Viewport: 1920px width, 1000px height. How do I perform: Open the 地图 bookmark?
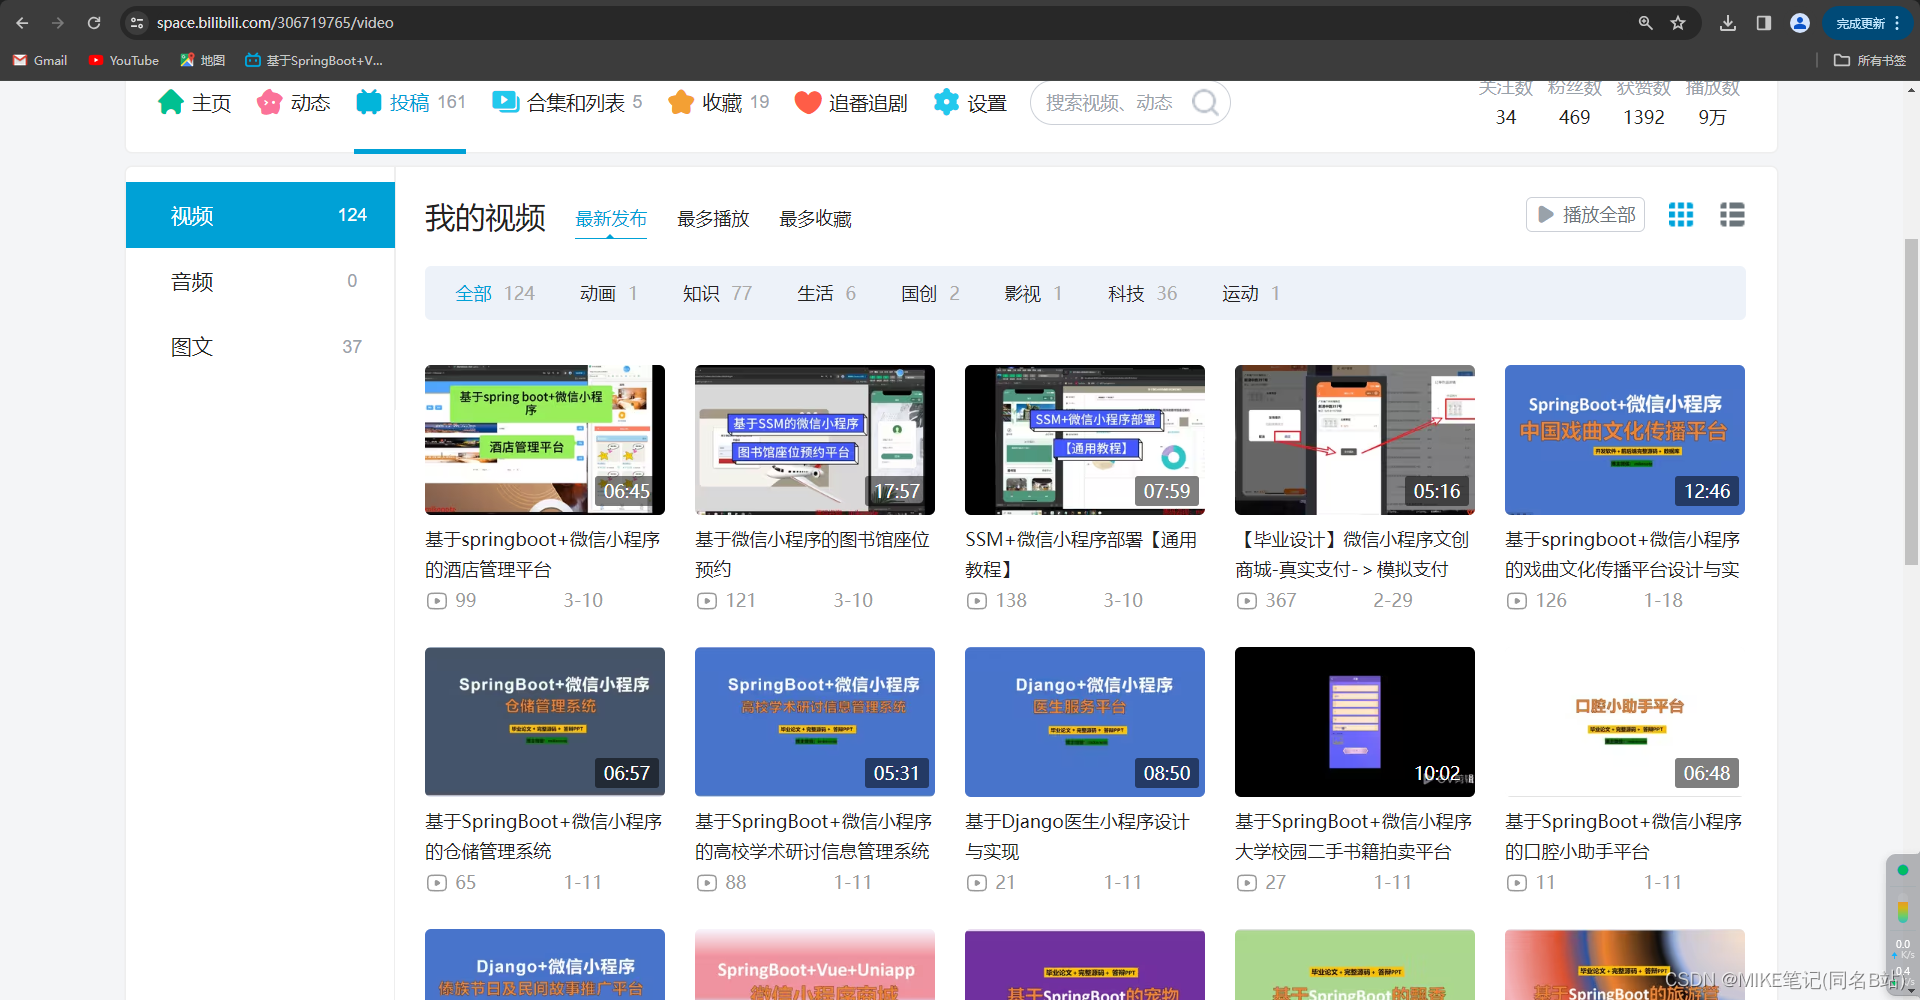[x=202, y=60]
